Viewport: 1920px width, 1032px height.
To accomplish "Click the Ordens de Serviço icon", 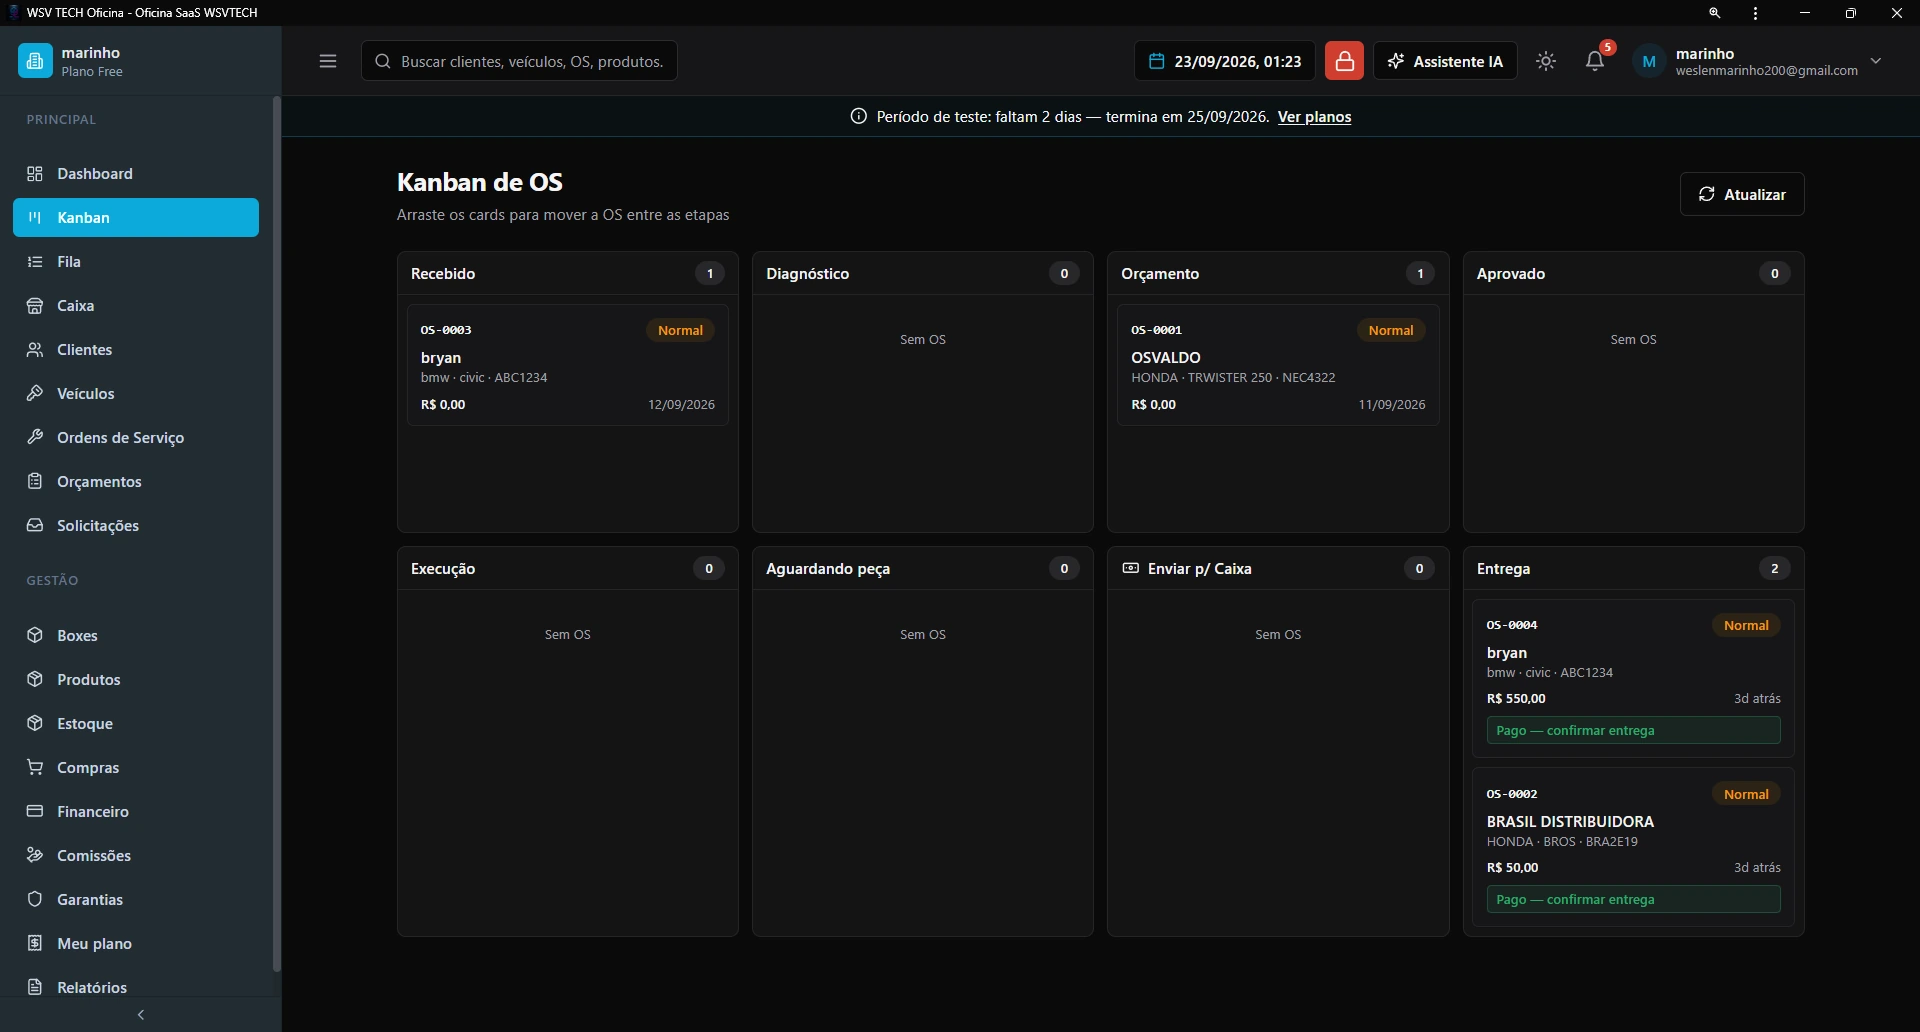I will pyautogui.click(x=35, y=438).
